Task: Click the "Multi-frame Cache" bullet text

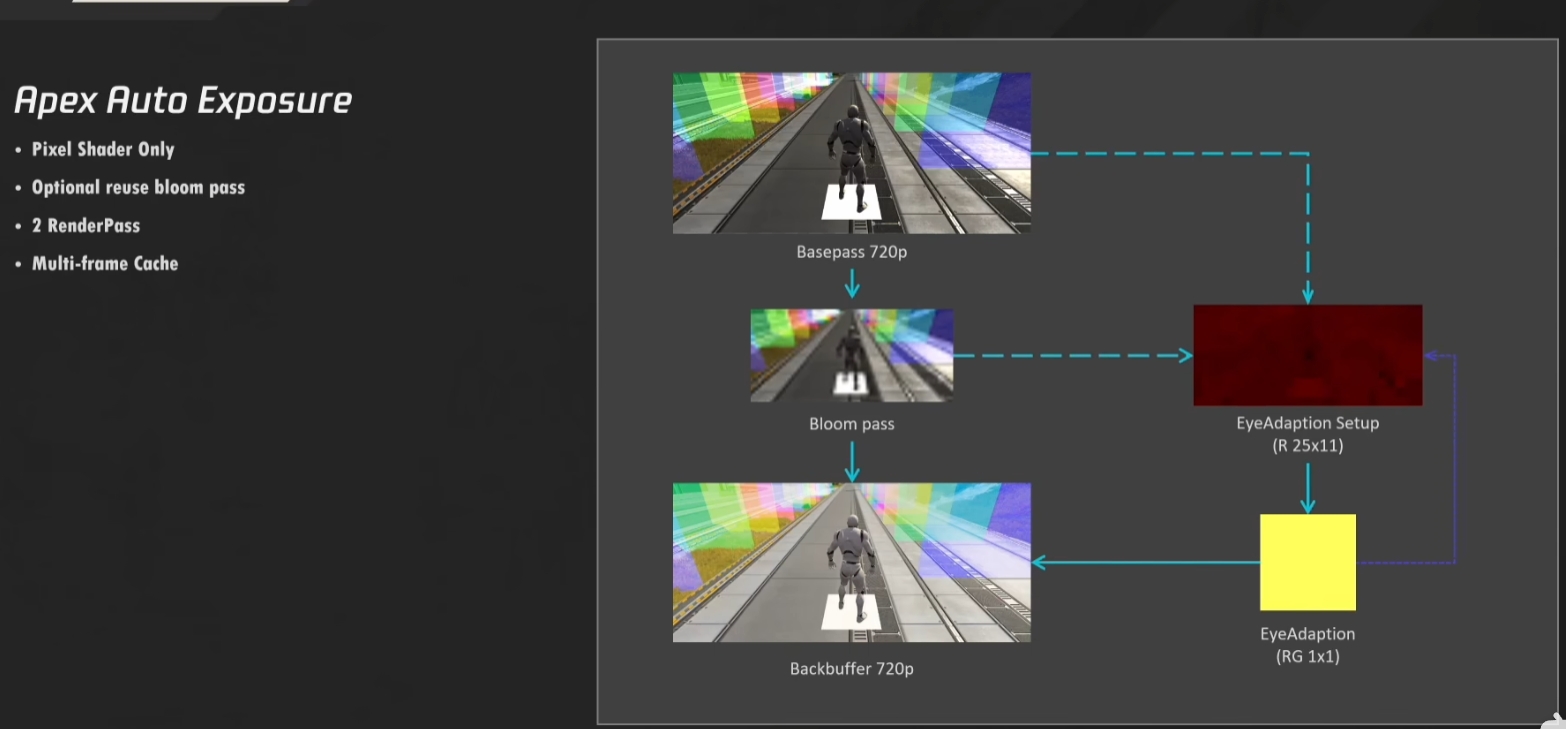Action: pyautogui.click(x=105, y=263)
